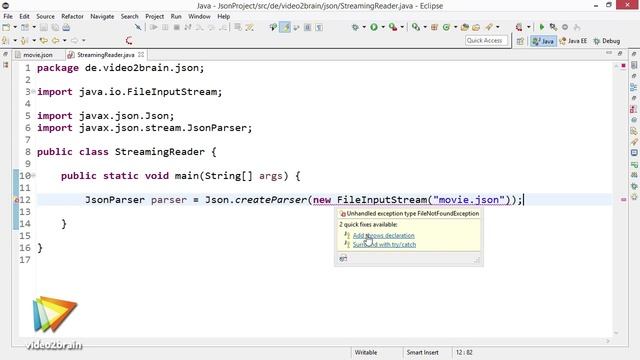Open the Run launch dropdown arrow
This screenshot has height=360, width=640.
tap(383, 27)
